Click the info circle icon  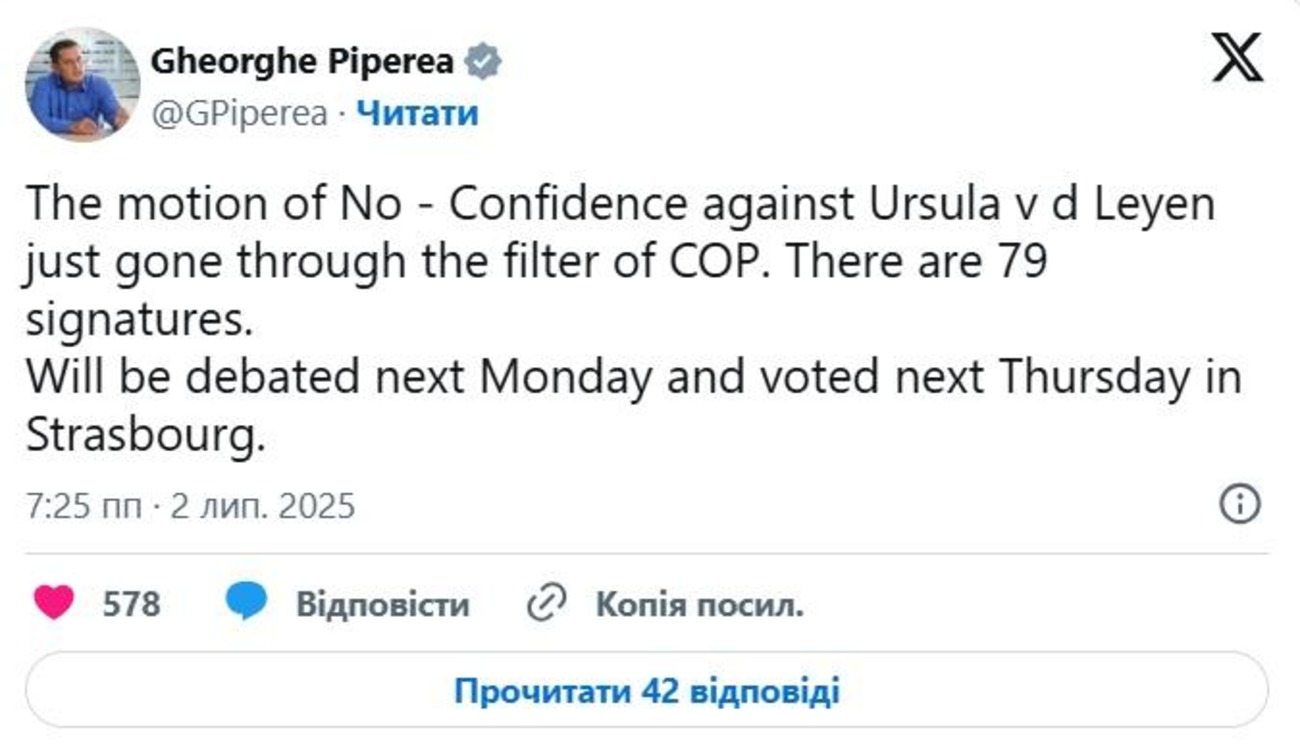tap(1240, 504)
